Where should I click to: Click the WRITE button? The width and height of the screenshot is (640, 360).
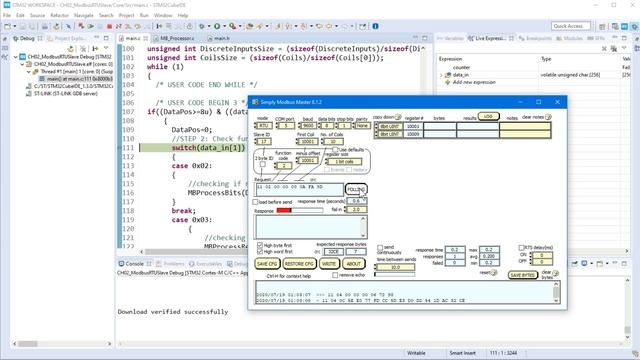pyautogui.click(x=329, y=264)
